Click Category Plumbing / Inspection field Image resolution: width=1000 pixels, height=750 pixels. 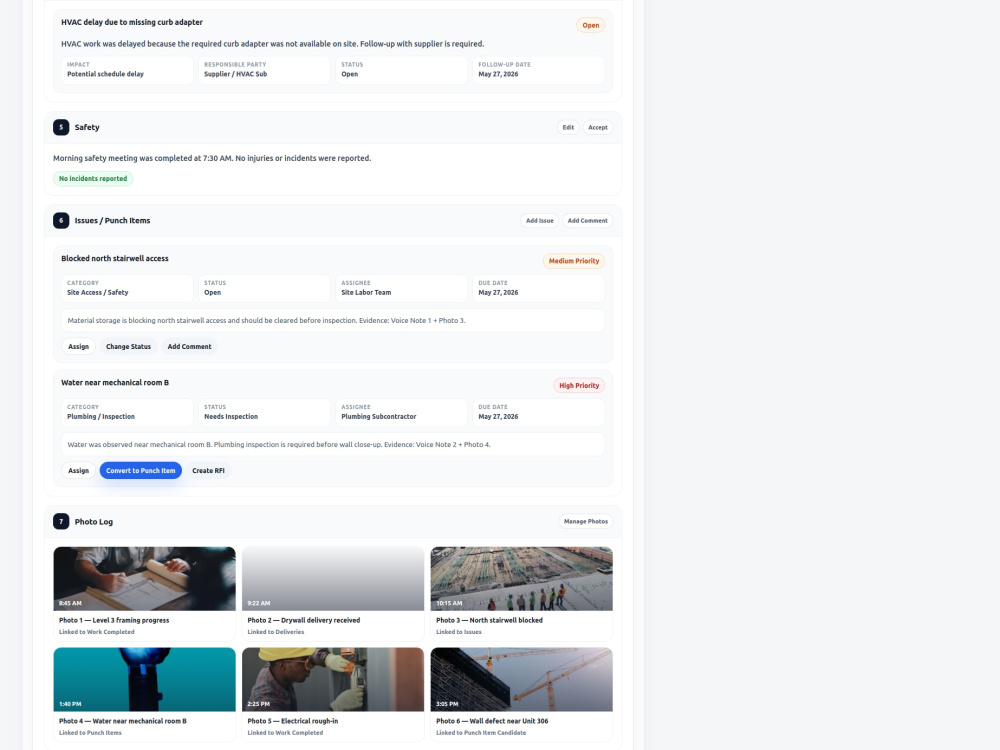point(128,413)
